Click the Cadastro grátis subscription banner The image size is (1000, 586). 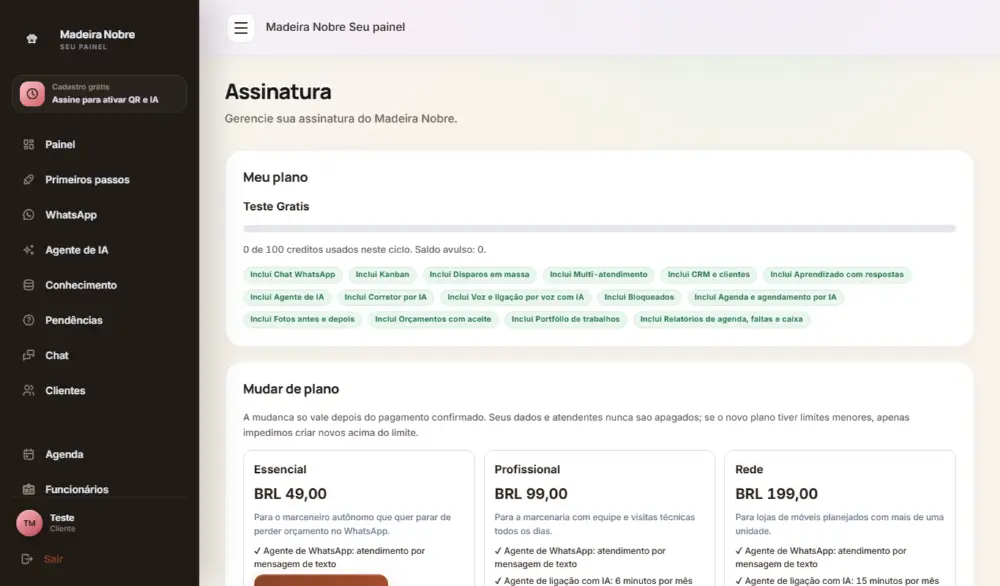coord(99,94)
